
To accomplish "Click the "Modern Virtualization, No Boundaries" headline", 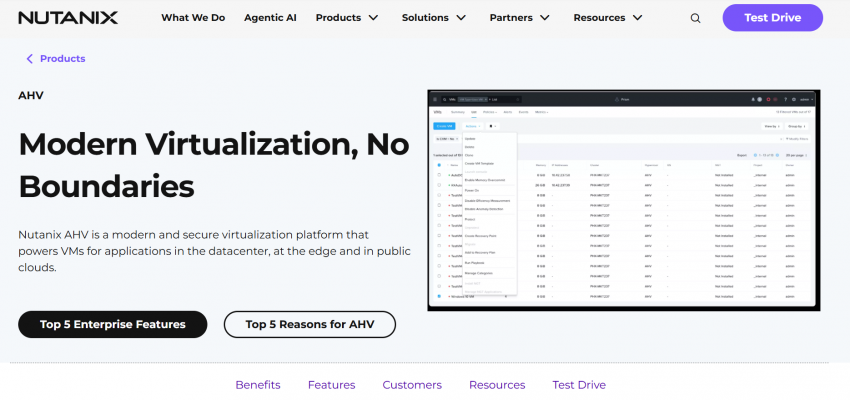I will click(x=214, y=165).
